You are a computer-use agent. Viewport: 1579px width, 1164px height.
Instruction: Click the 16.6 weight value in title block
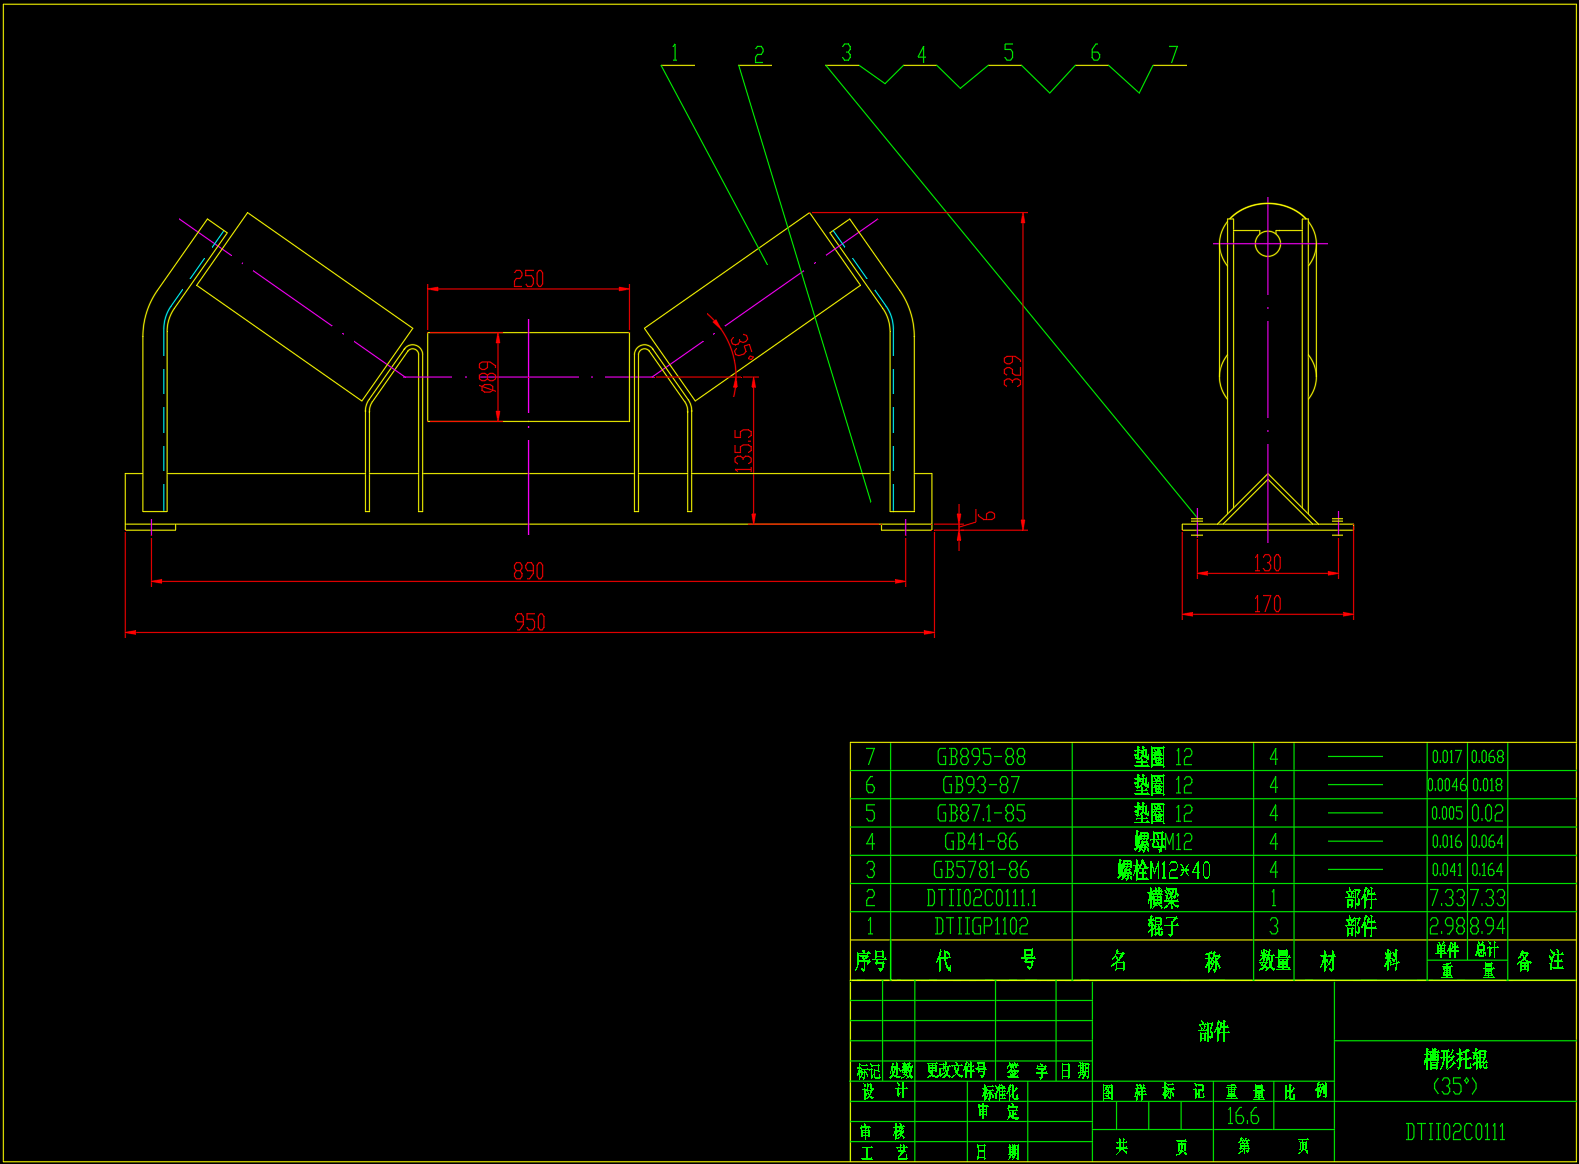click(1243, 1116)
